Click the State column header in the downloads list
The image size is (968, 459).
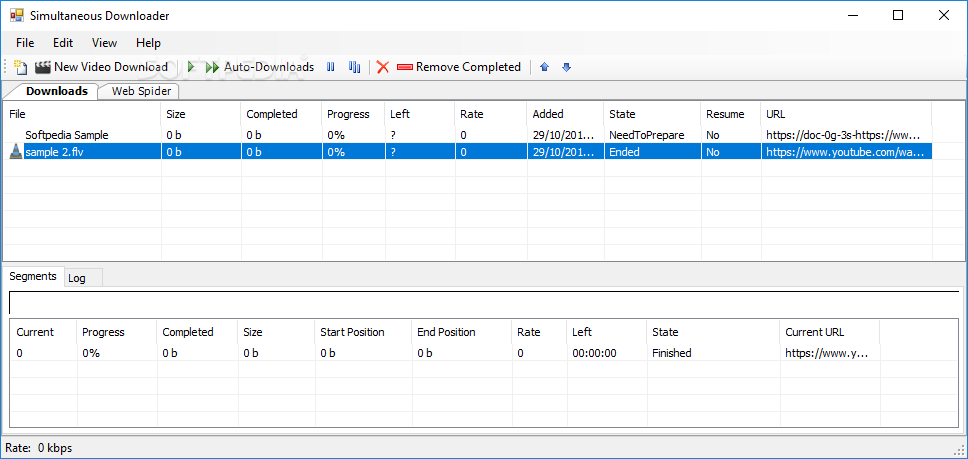point(653,114)
